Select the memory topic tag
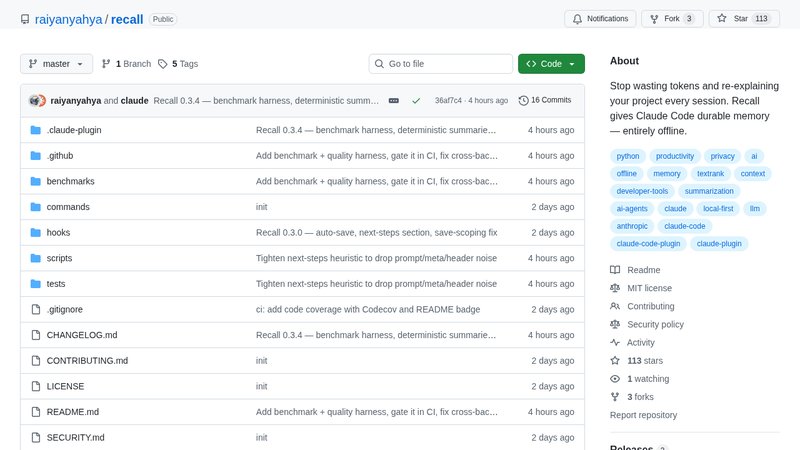This screenshot has height=450, width=800. click(x=667, y=173)
